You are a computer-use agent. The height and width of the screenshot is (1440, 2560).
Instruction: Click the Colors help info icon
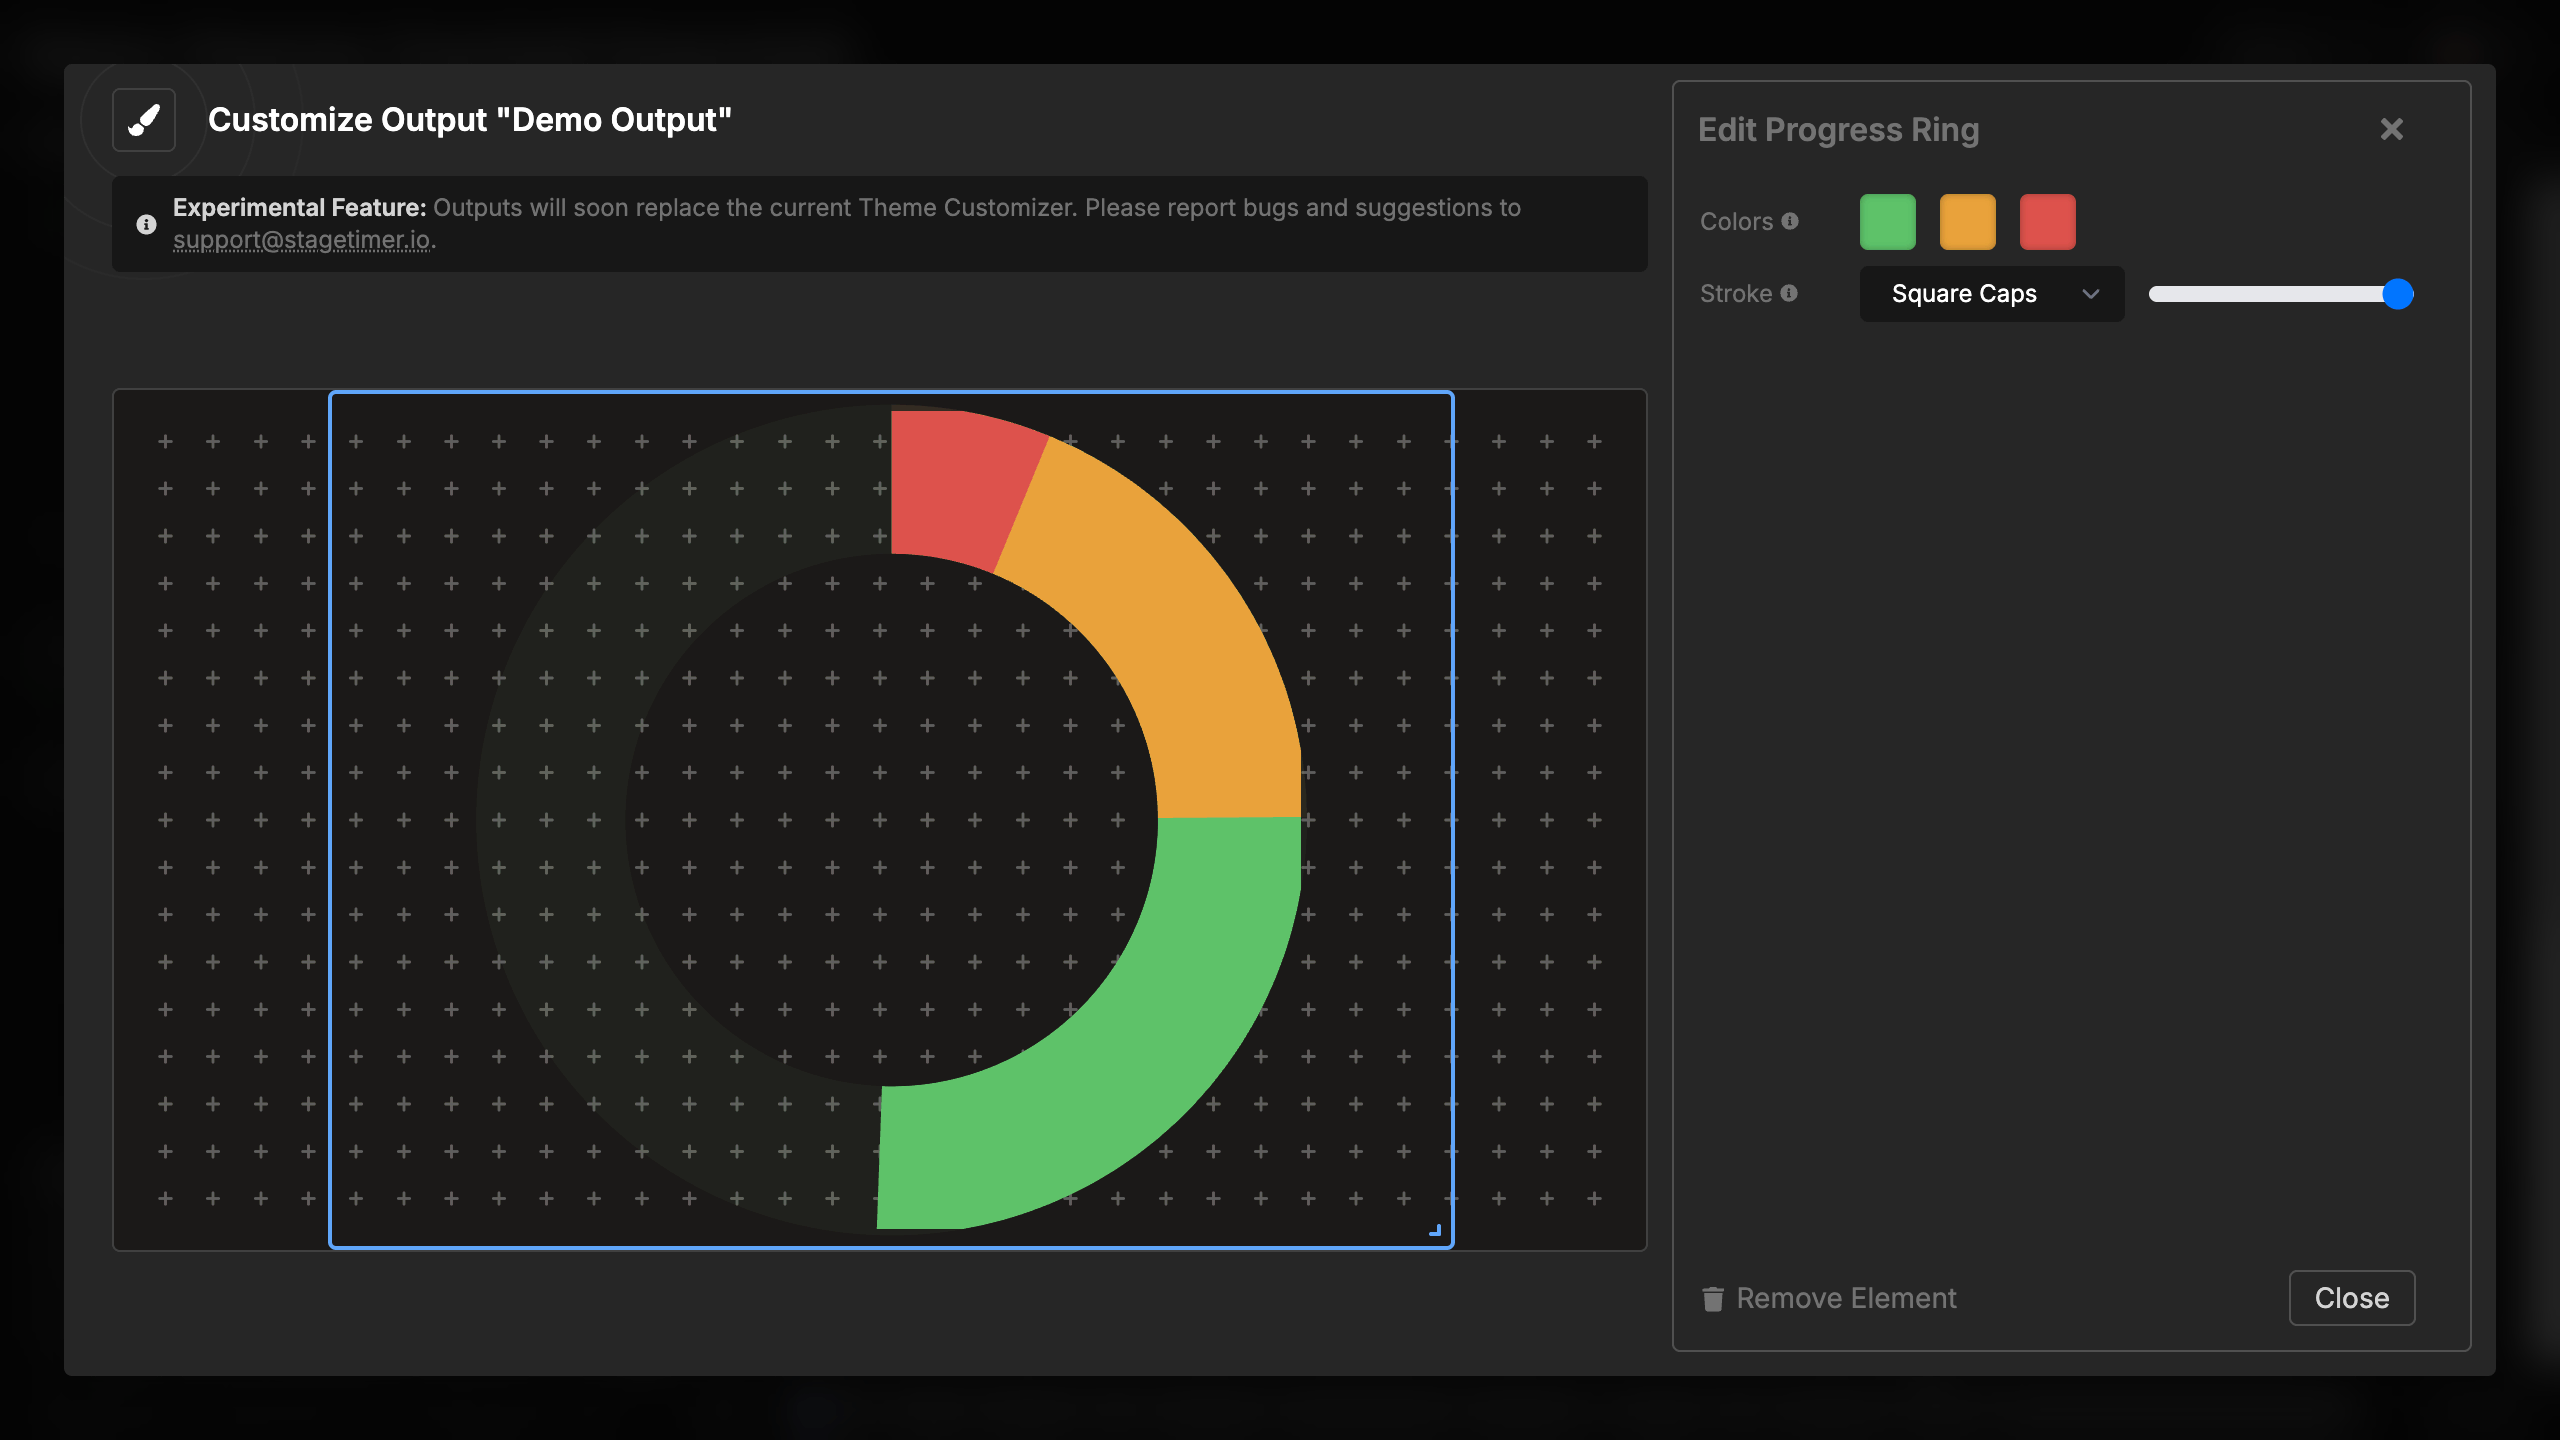point(1790,221)
